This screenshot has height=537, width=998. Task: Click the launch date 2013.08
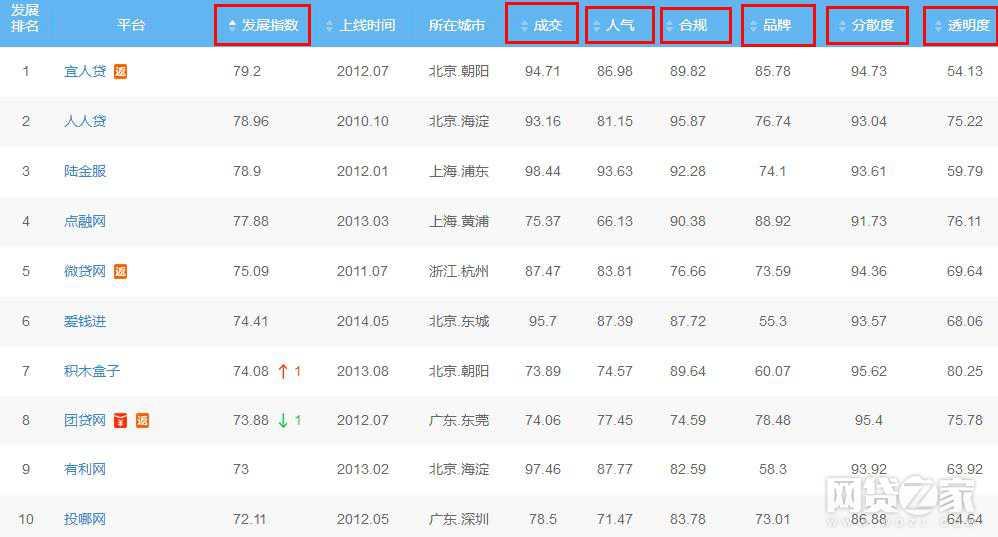click(x=363, y=371)
